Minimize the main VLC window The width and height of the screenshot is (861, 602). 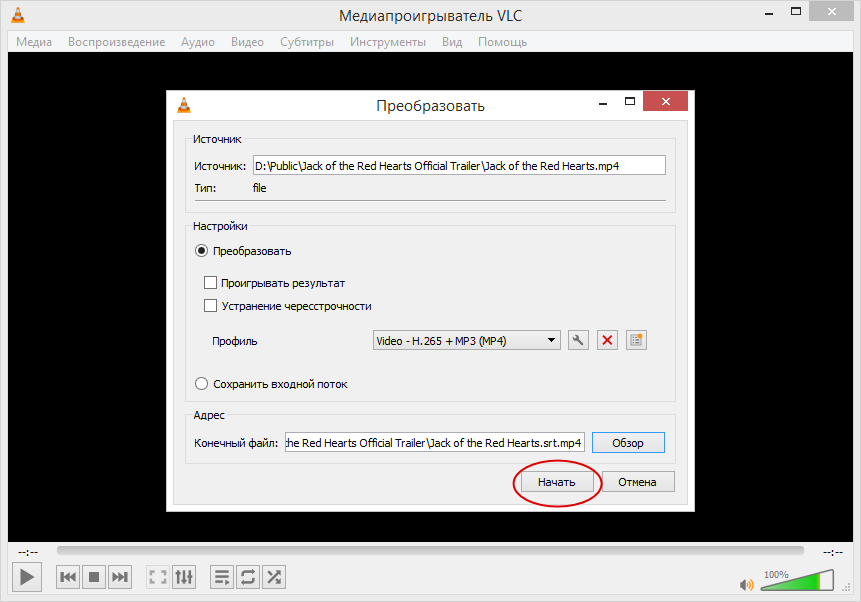click(769, 13)
